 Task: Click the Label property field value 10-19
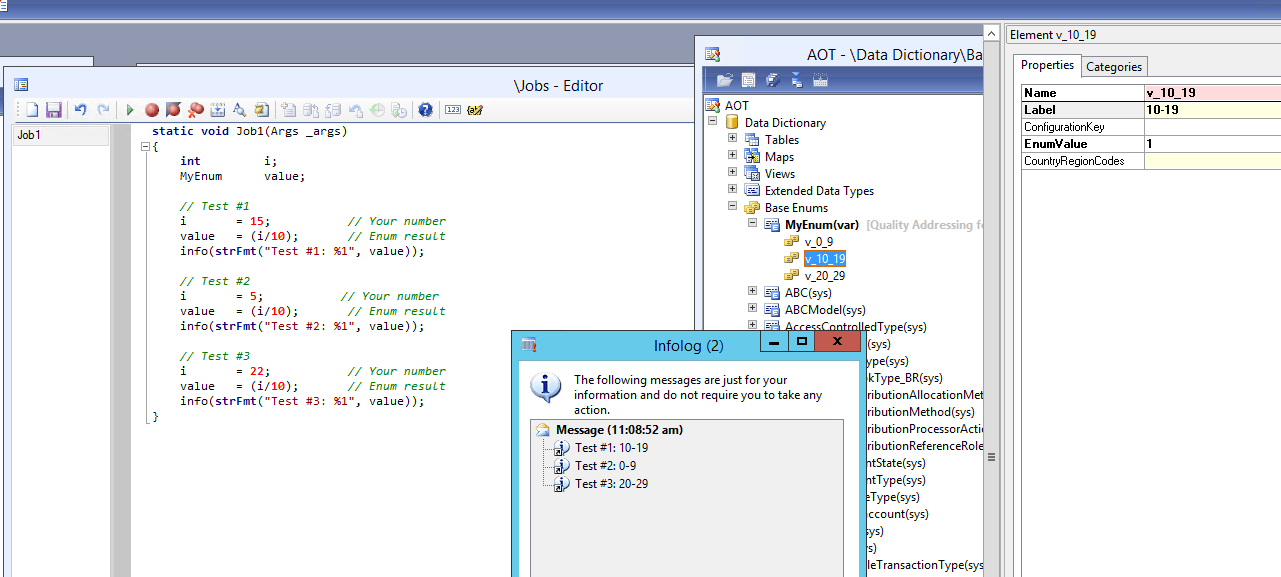1211,110
